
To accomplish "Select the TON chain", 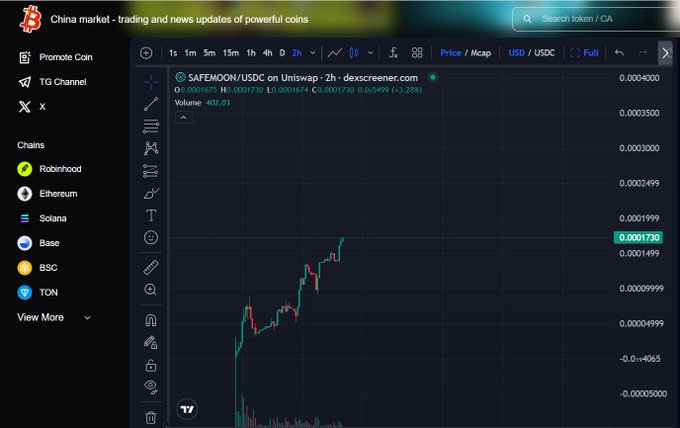I will coord(37,292).
